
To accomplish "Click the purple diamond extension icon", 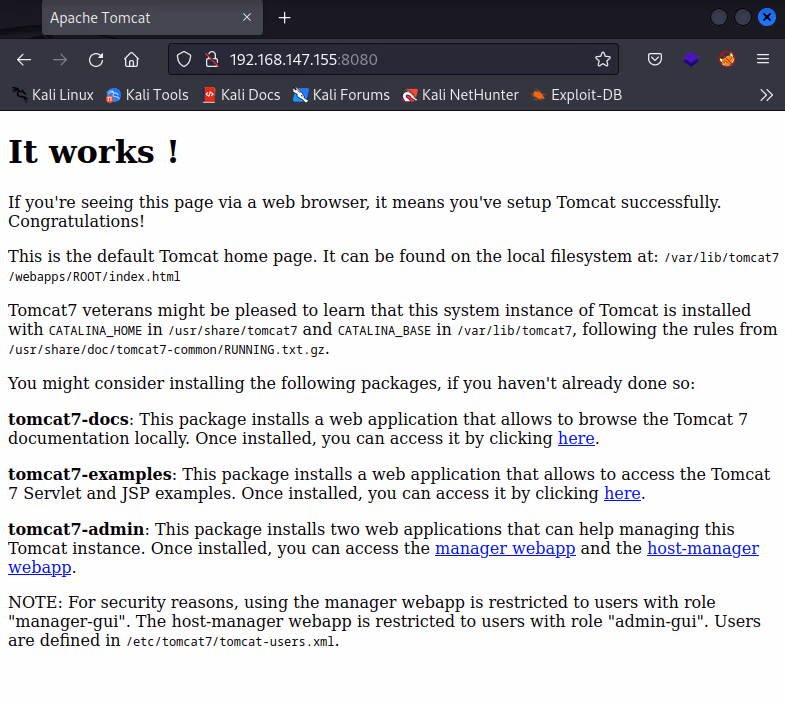I will click(x=691, y=60).
